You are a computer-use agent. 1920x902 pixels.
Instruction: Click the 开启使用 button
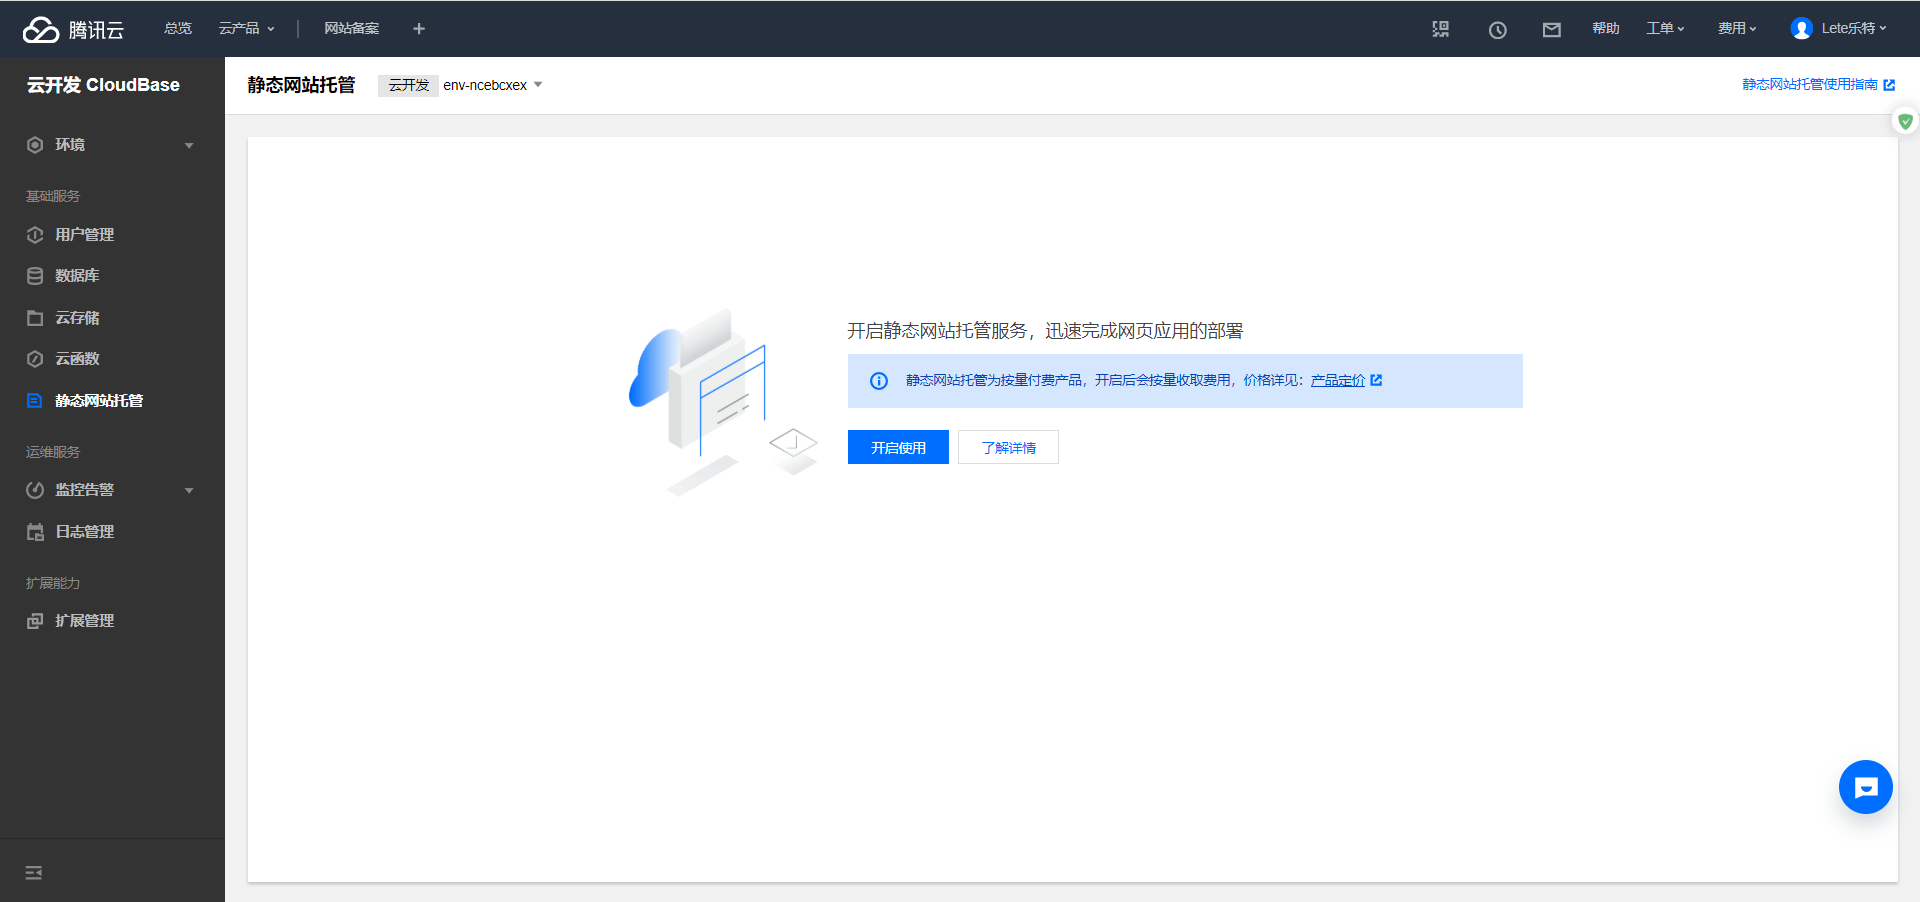(x=897, y=448)
